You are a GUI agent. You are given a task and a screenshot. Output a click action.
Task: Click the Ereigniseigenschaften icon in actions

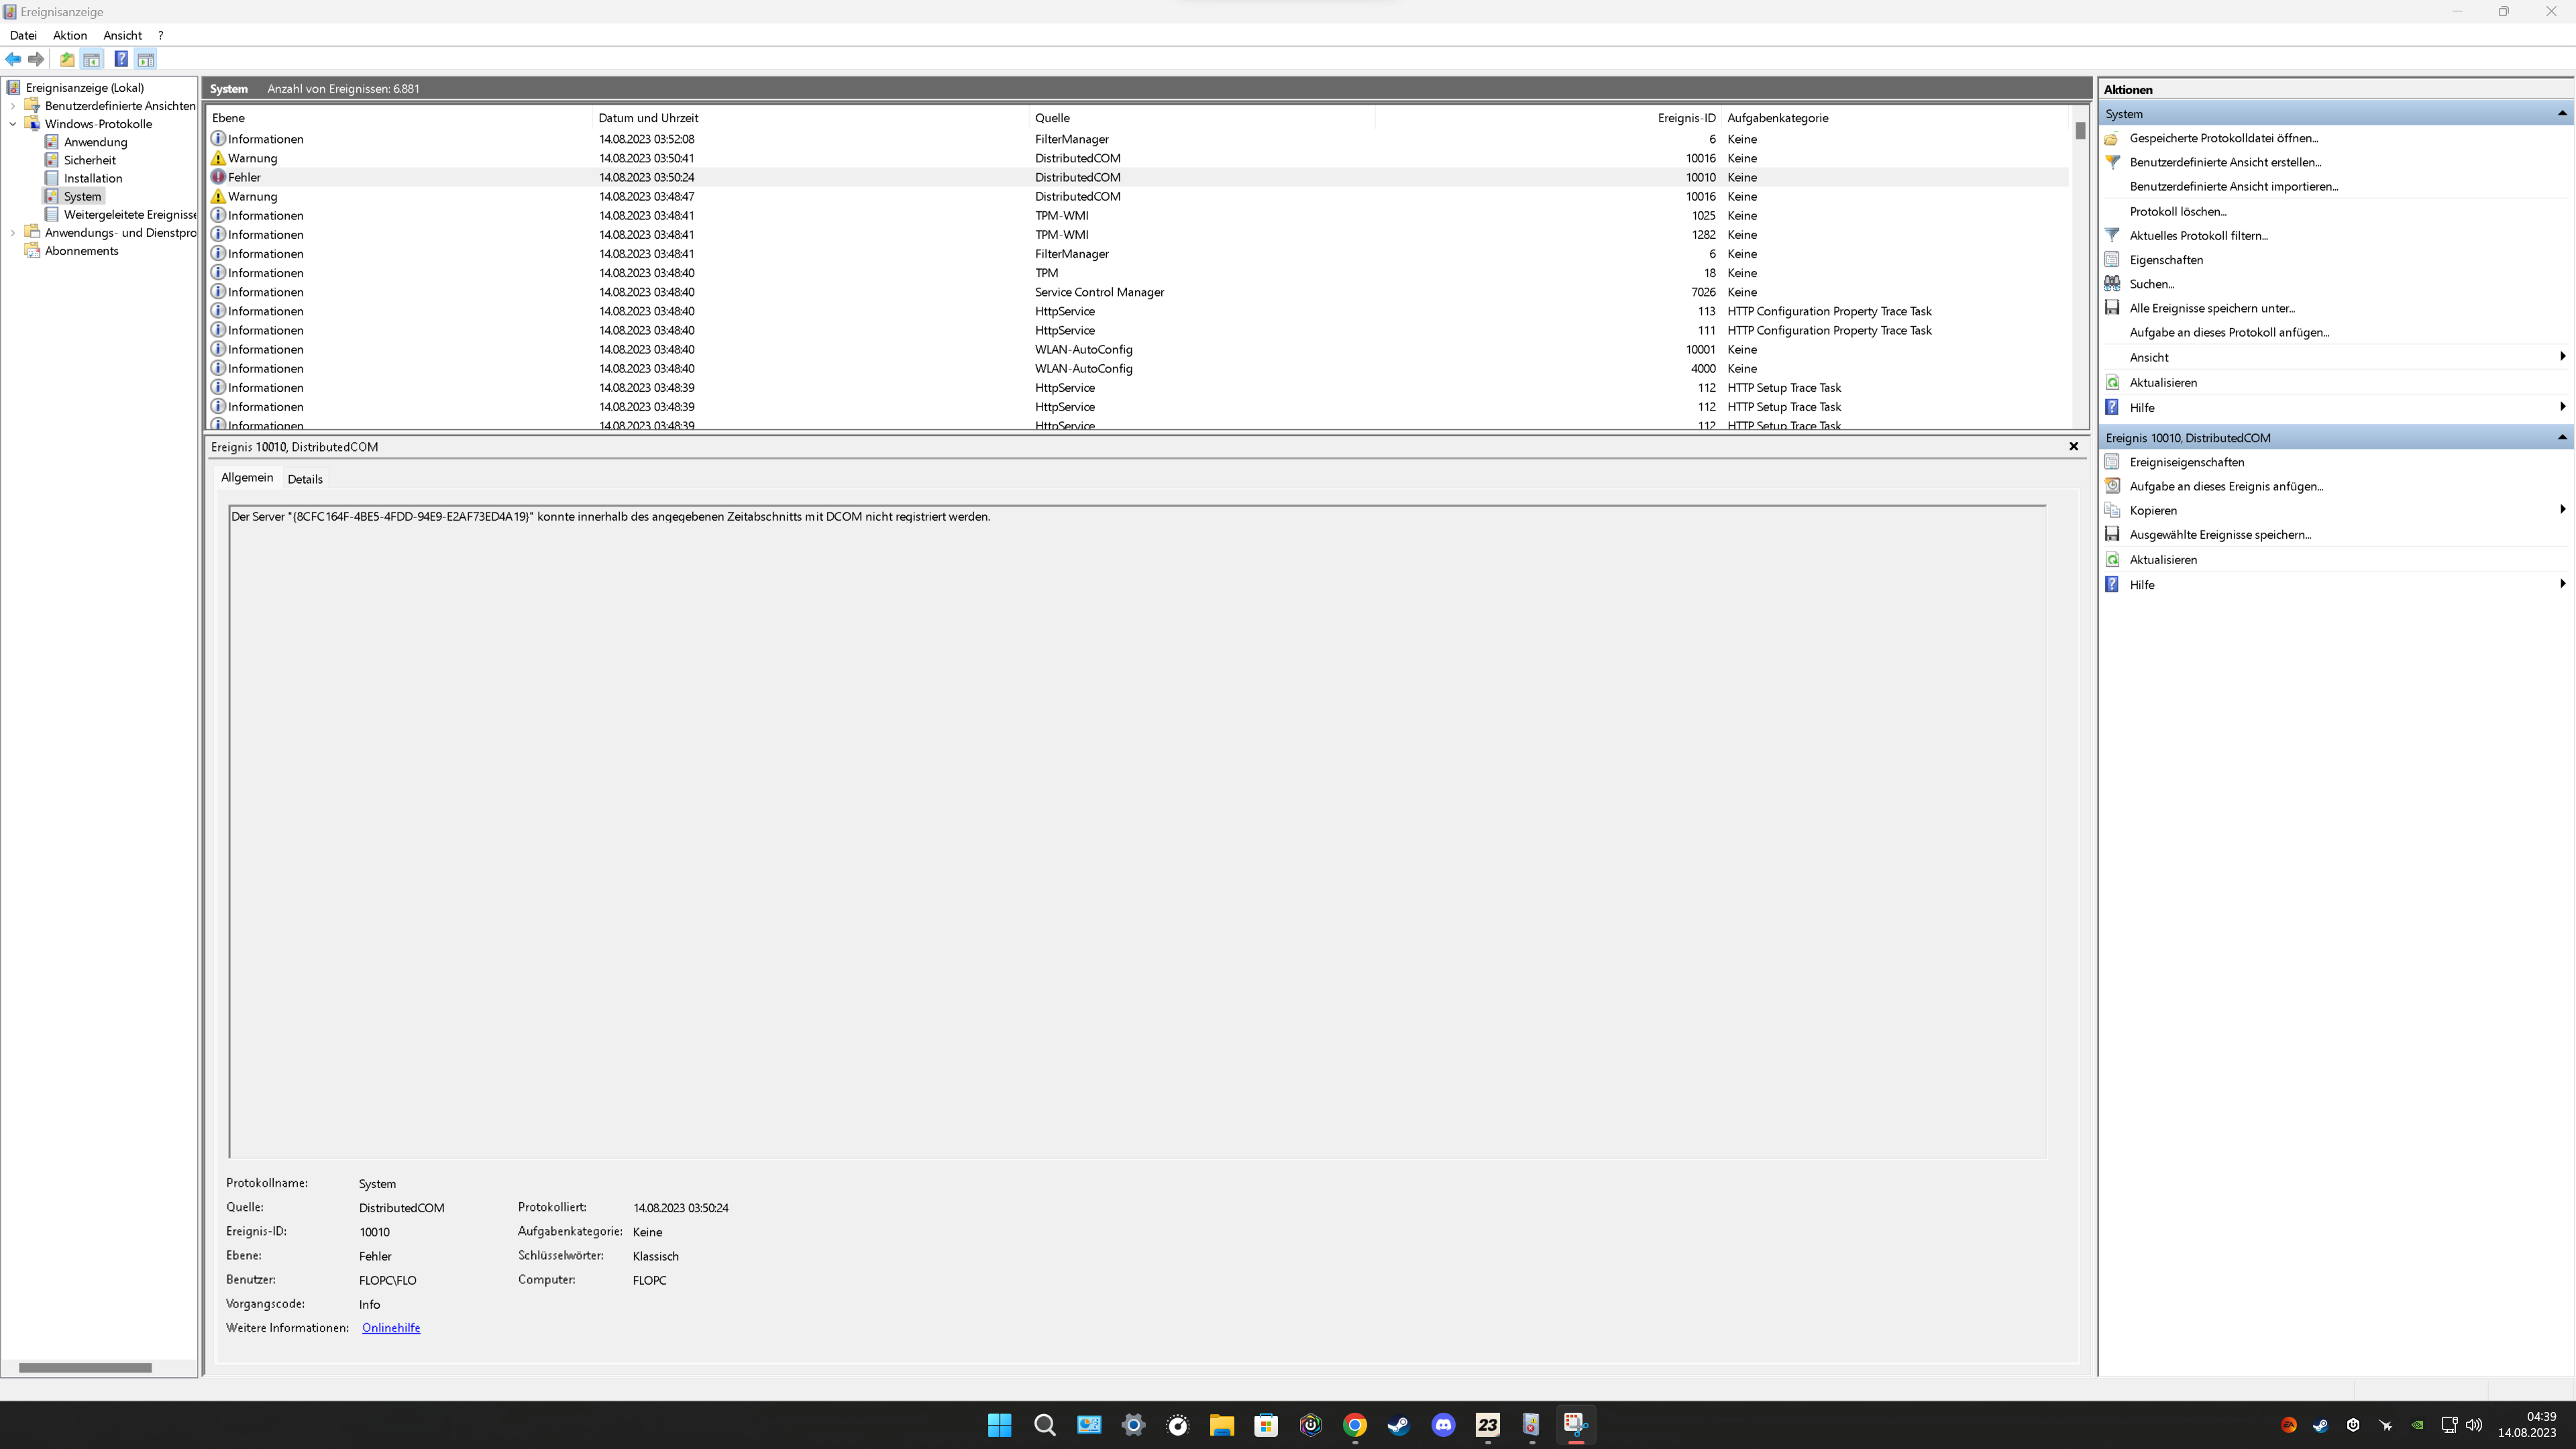point(2112,462)
